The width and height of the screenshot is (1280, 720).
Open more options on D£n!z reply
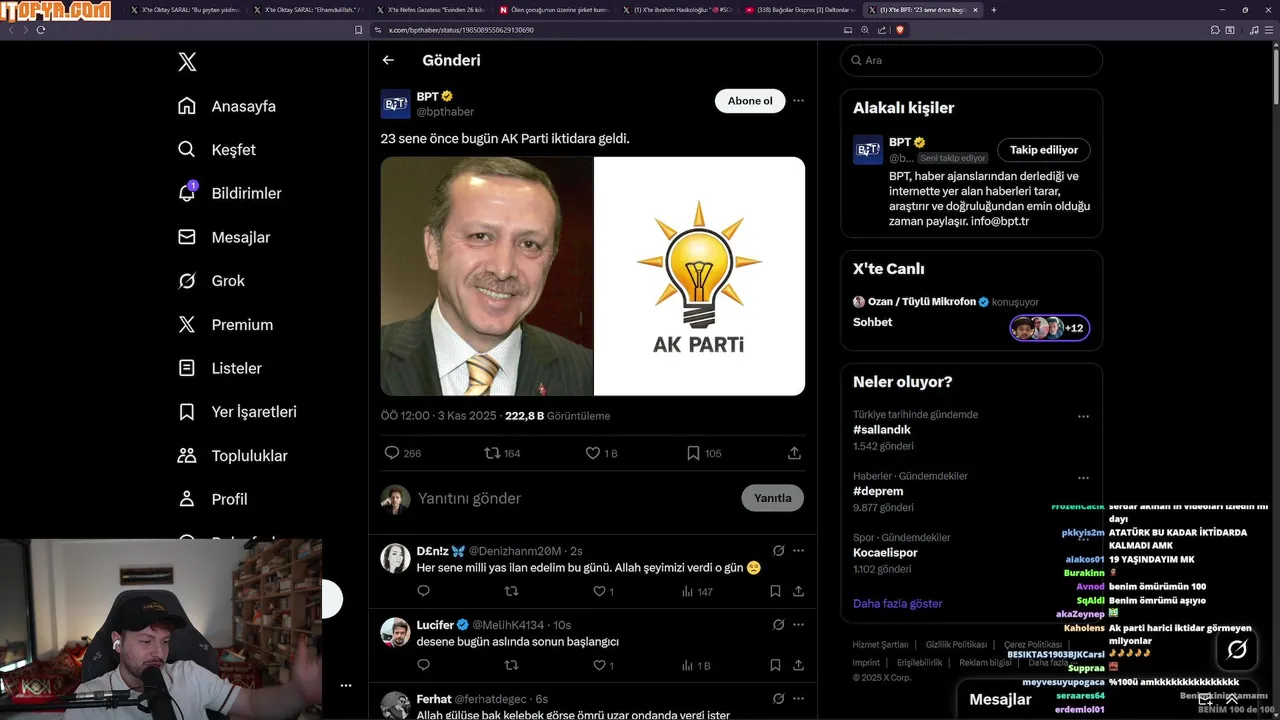[798, 550]
